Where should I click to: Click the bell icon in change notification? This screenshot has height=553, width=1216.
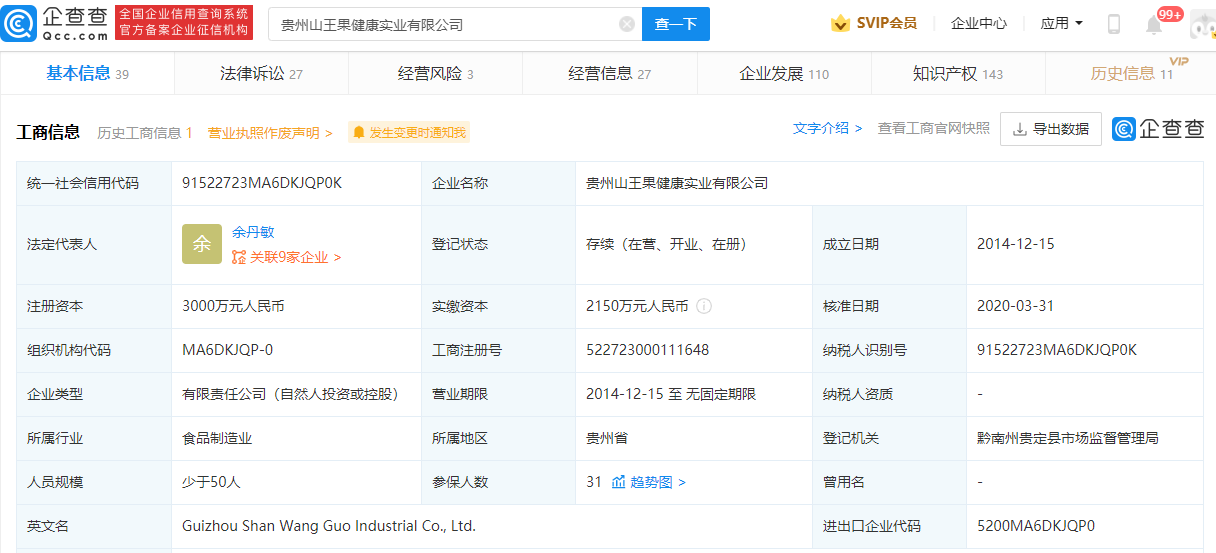pos(358,132)
